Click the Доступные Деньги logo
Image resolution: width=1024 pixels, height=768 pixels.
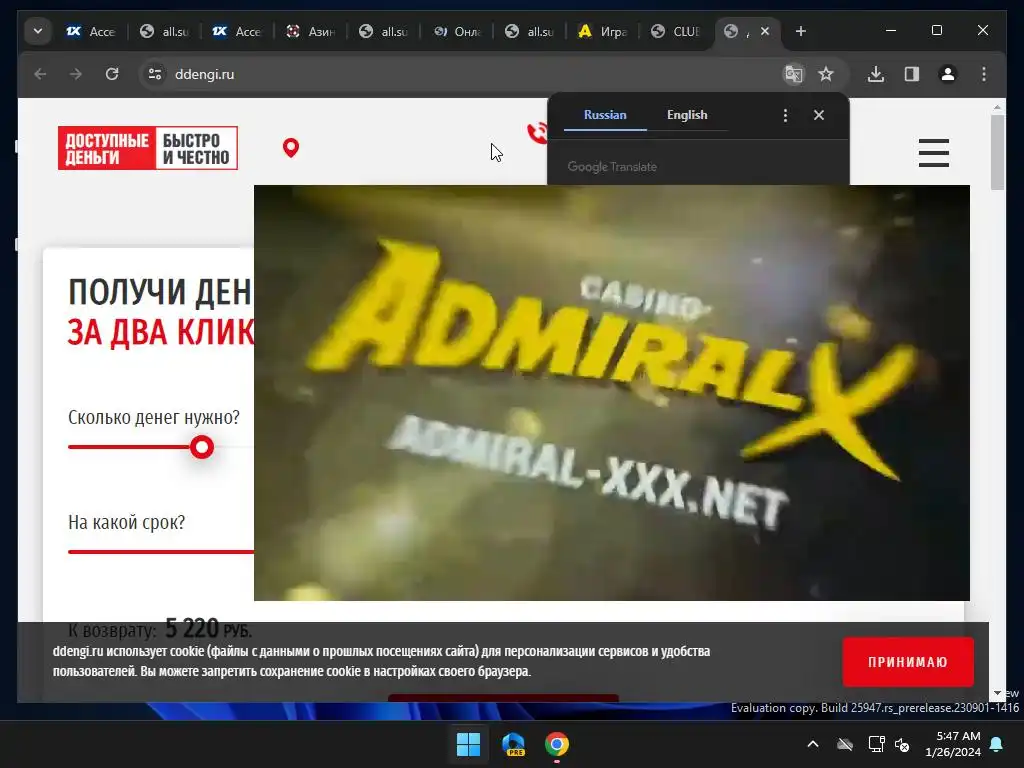(148, 148)
